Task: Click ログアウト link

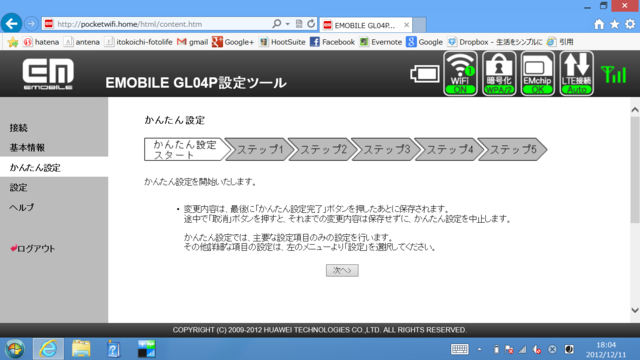Action: (x=33, y=248)
